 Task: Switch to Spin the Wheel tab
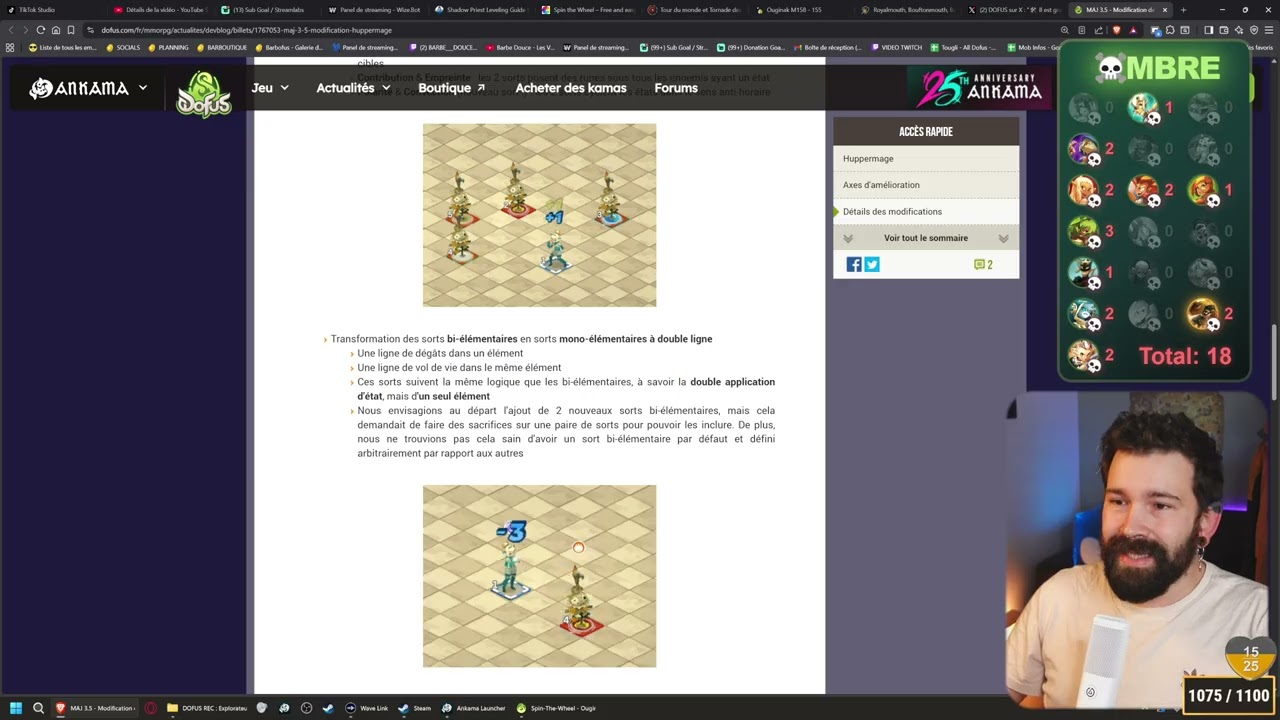tap(588, 10)
